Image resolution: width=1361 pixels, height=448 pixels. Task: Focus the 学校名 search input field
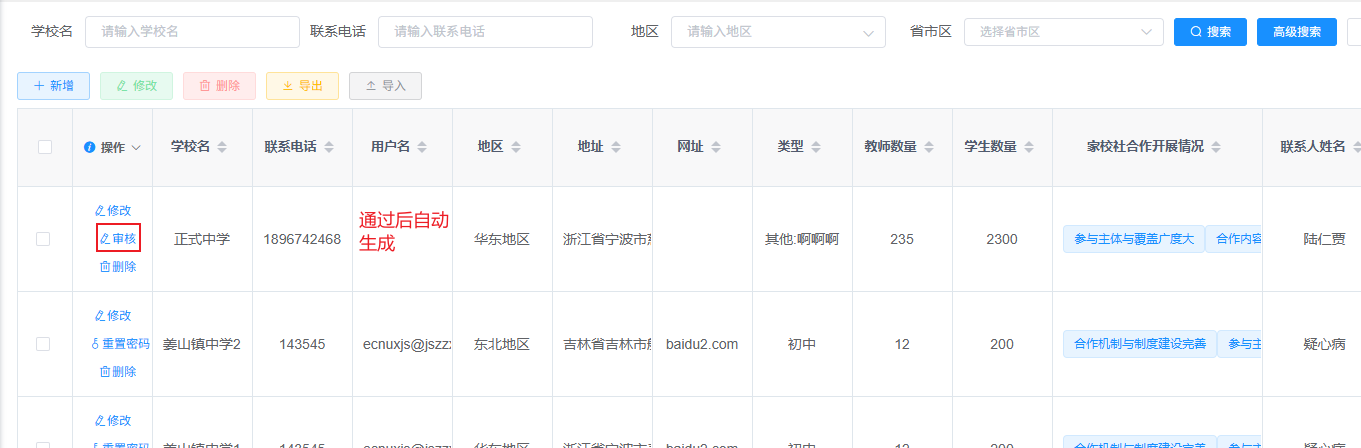point(192,32)
